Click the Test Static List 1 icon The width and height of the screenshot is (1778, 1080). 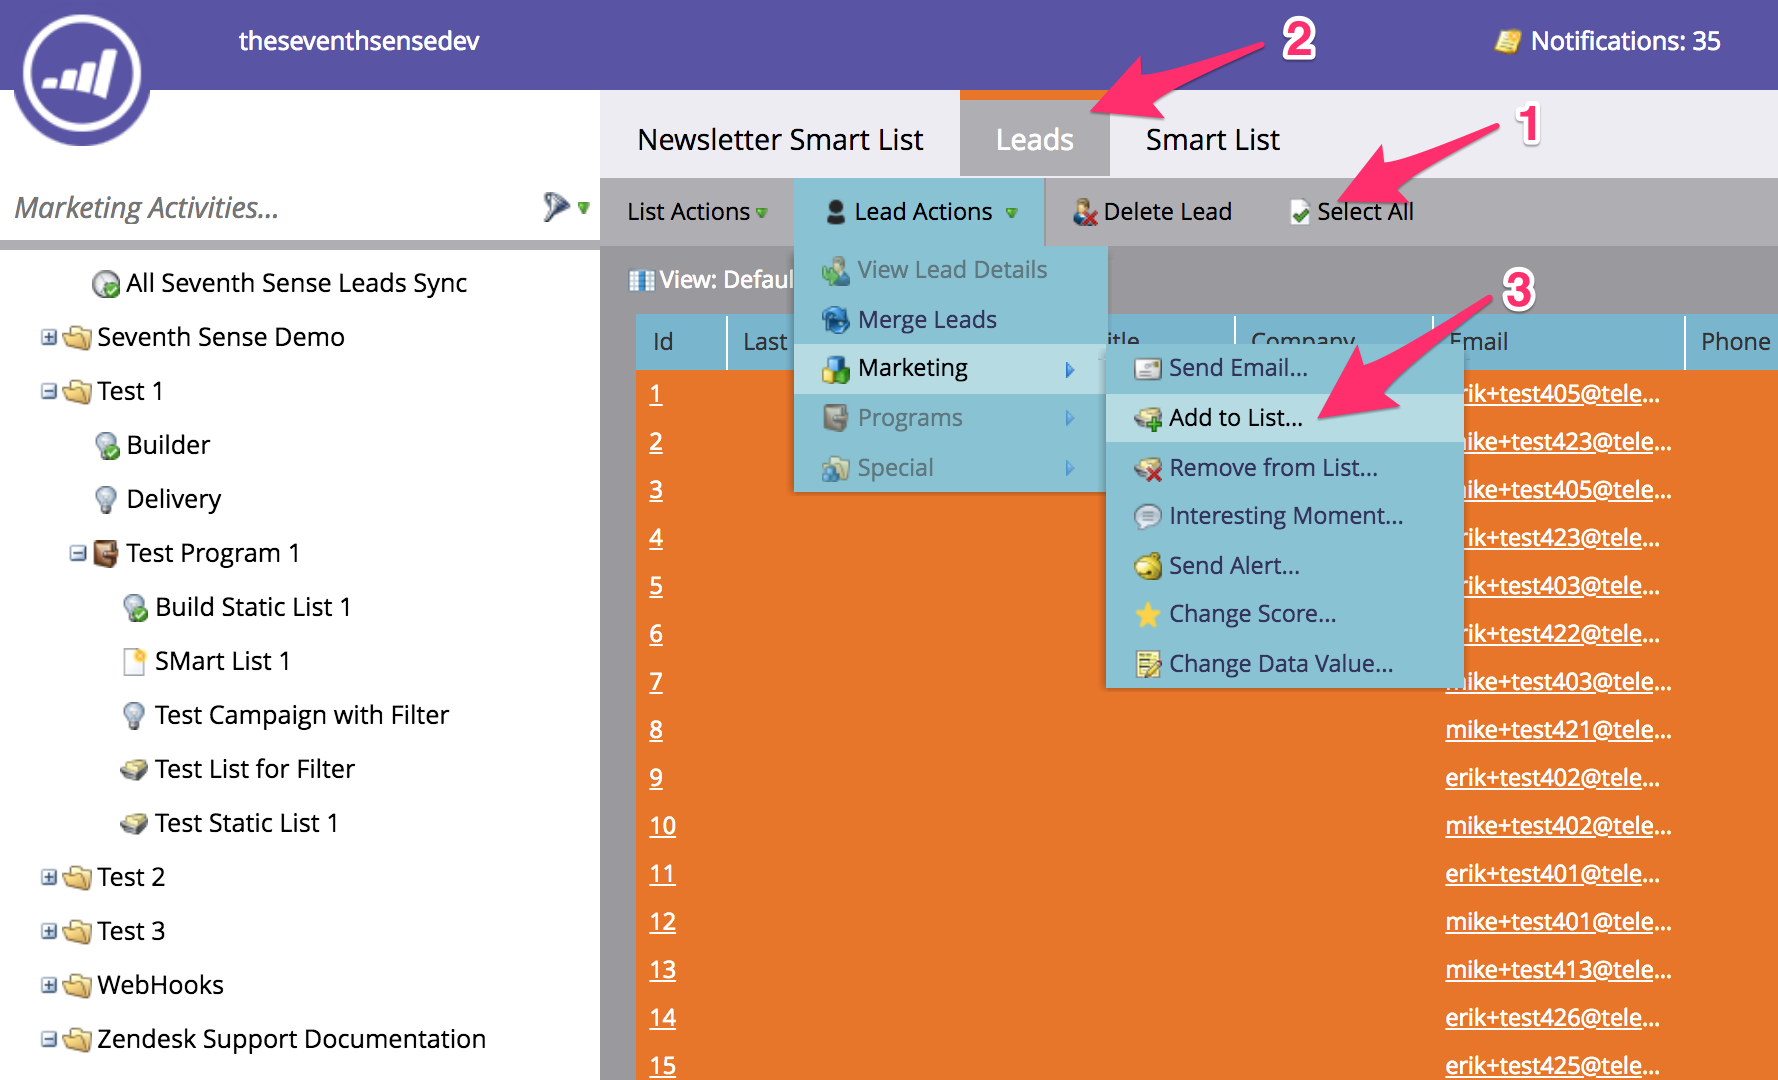click(x=134, y=824)
